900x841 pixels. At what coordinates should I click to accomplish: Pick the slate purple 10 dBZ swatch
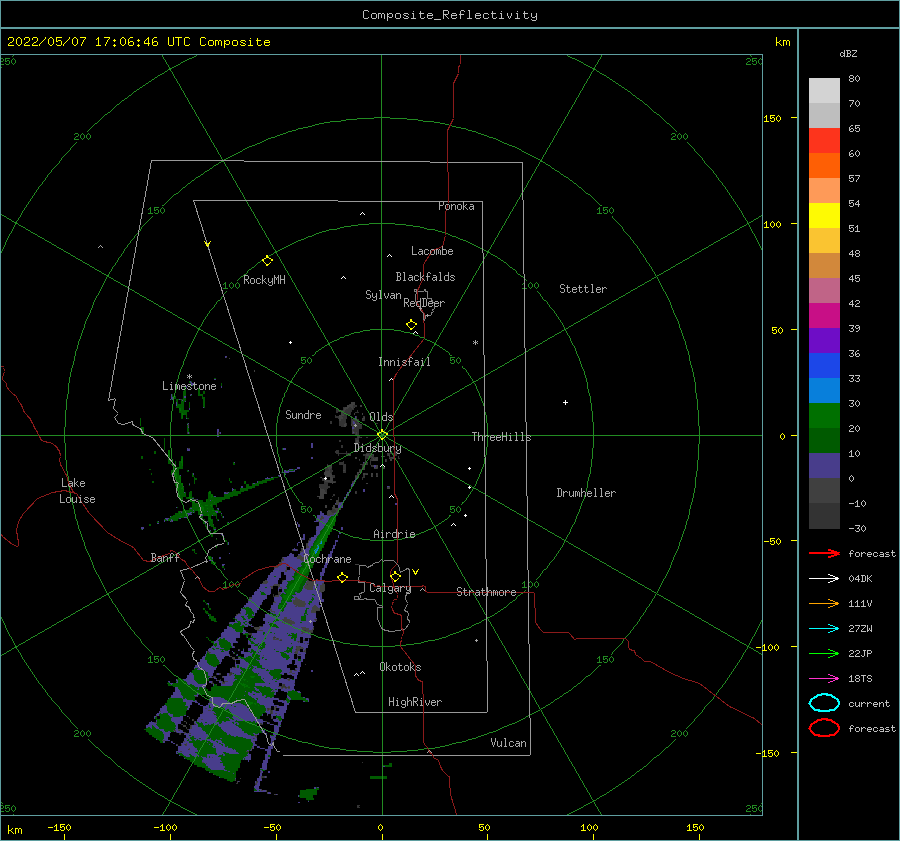(x=824, y=466)
